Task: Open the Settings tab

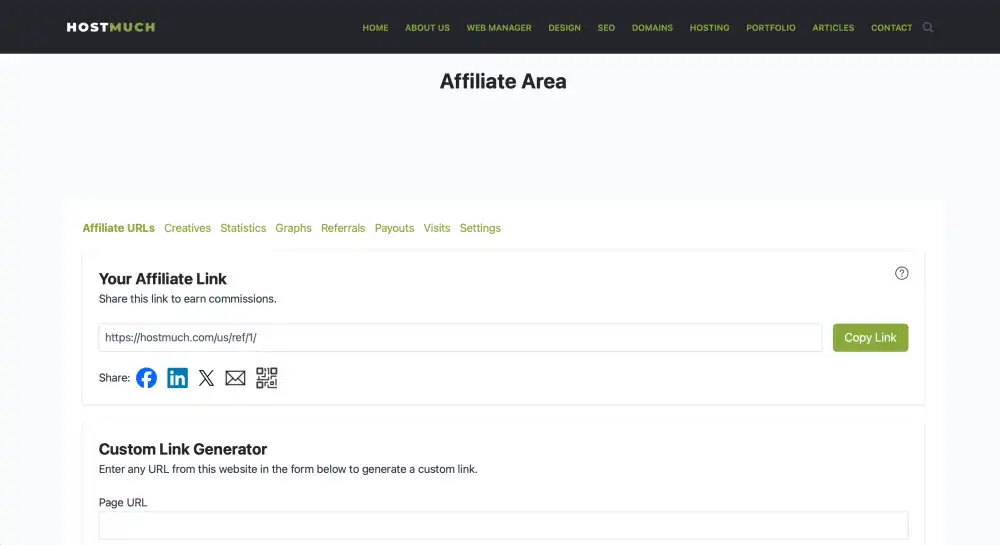Action: coord(480,228)
